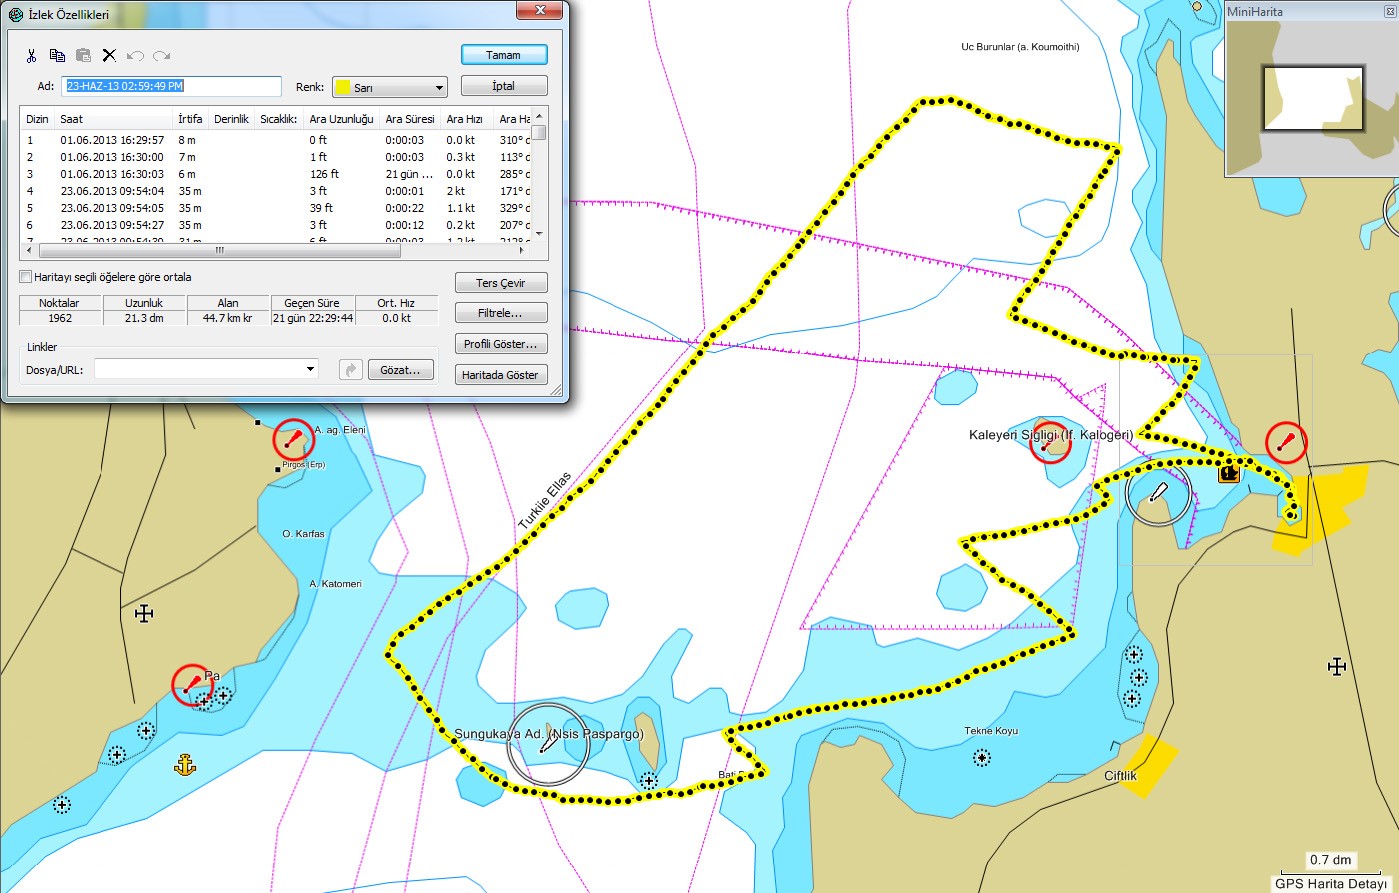Click the yellow Sarı color swatch

click(x=342, y=88)
